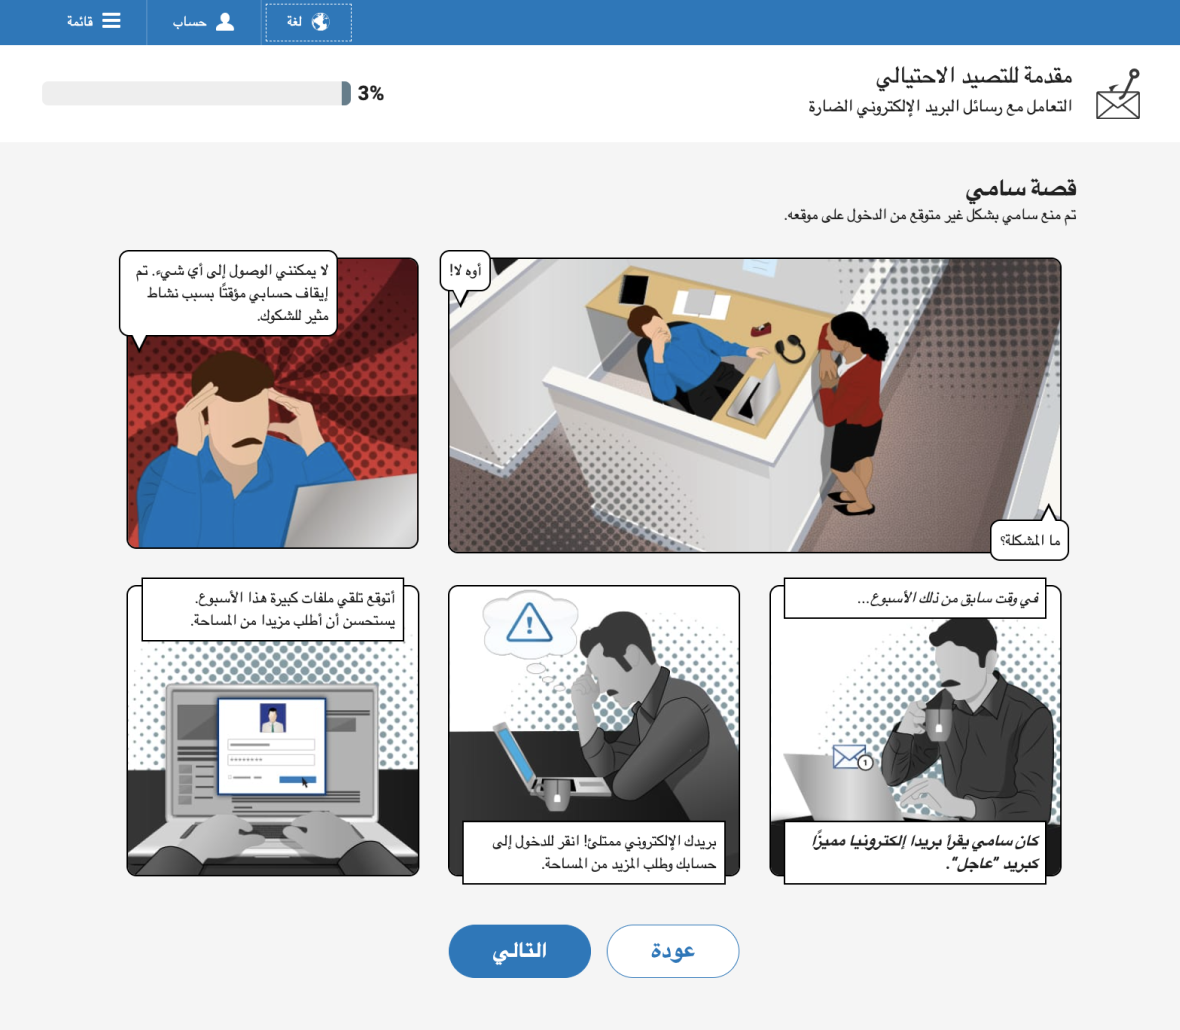Click the envelope notification icon on laptop
Screen dimensions: 1180x1030
click(852, 756)
